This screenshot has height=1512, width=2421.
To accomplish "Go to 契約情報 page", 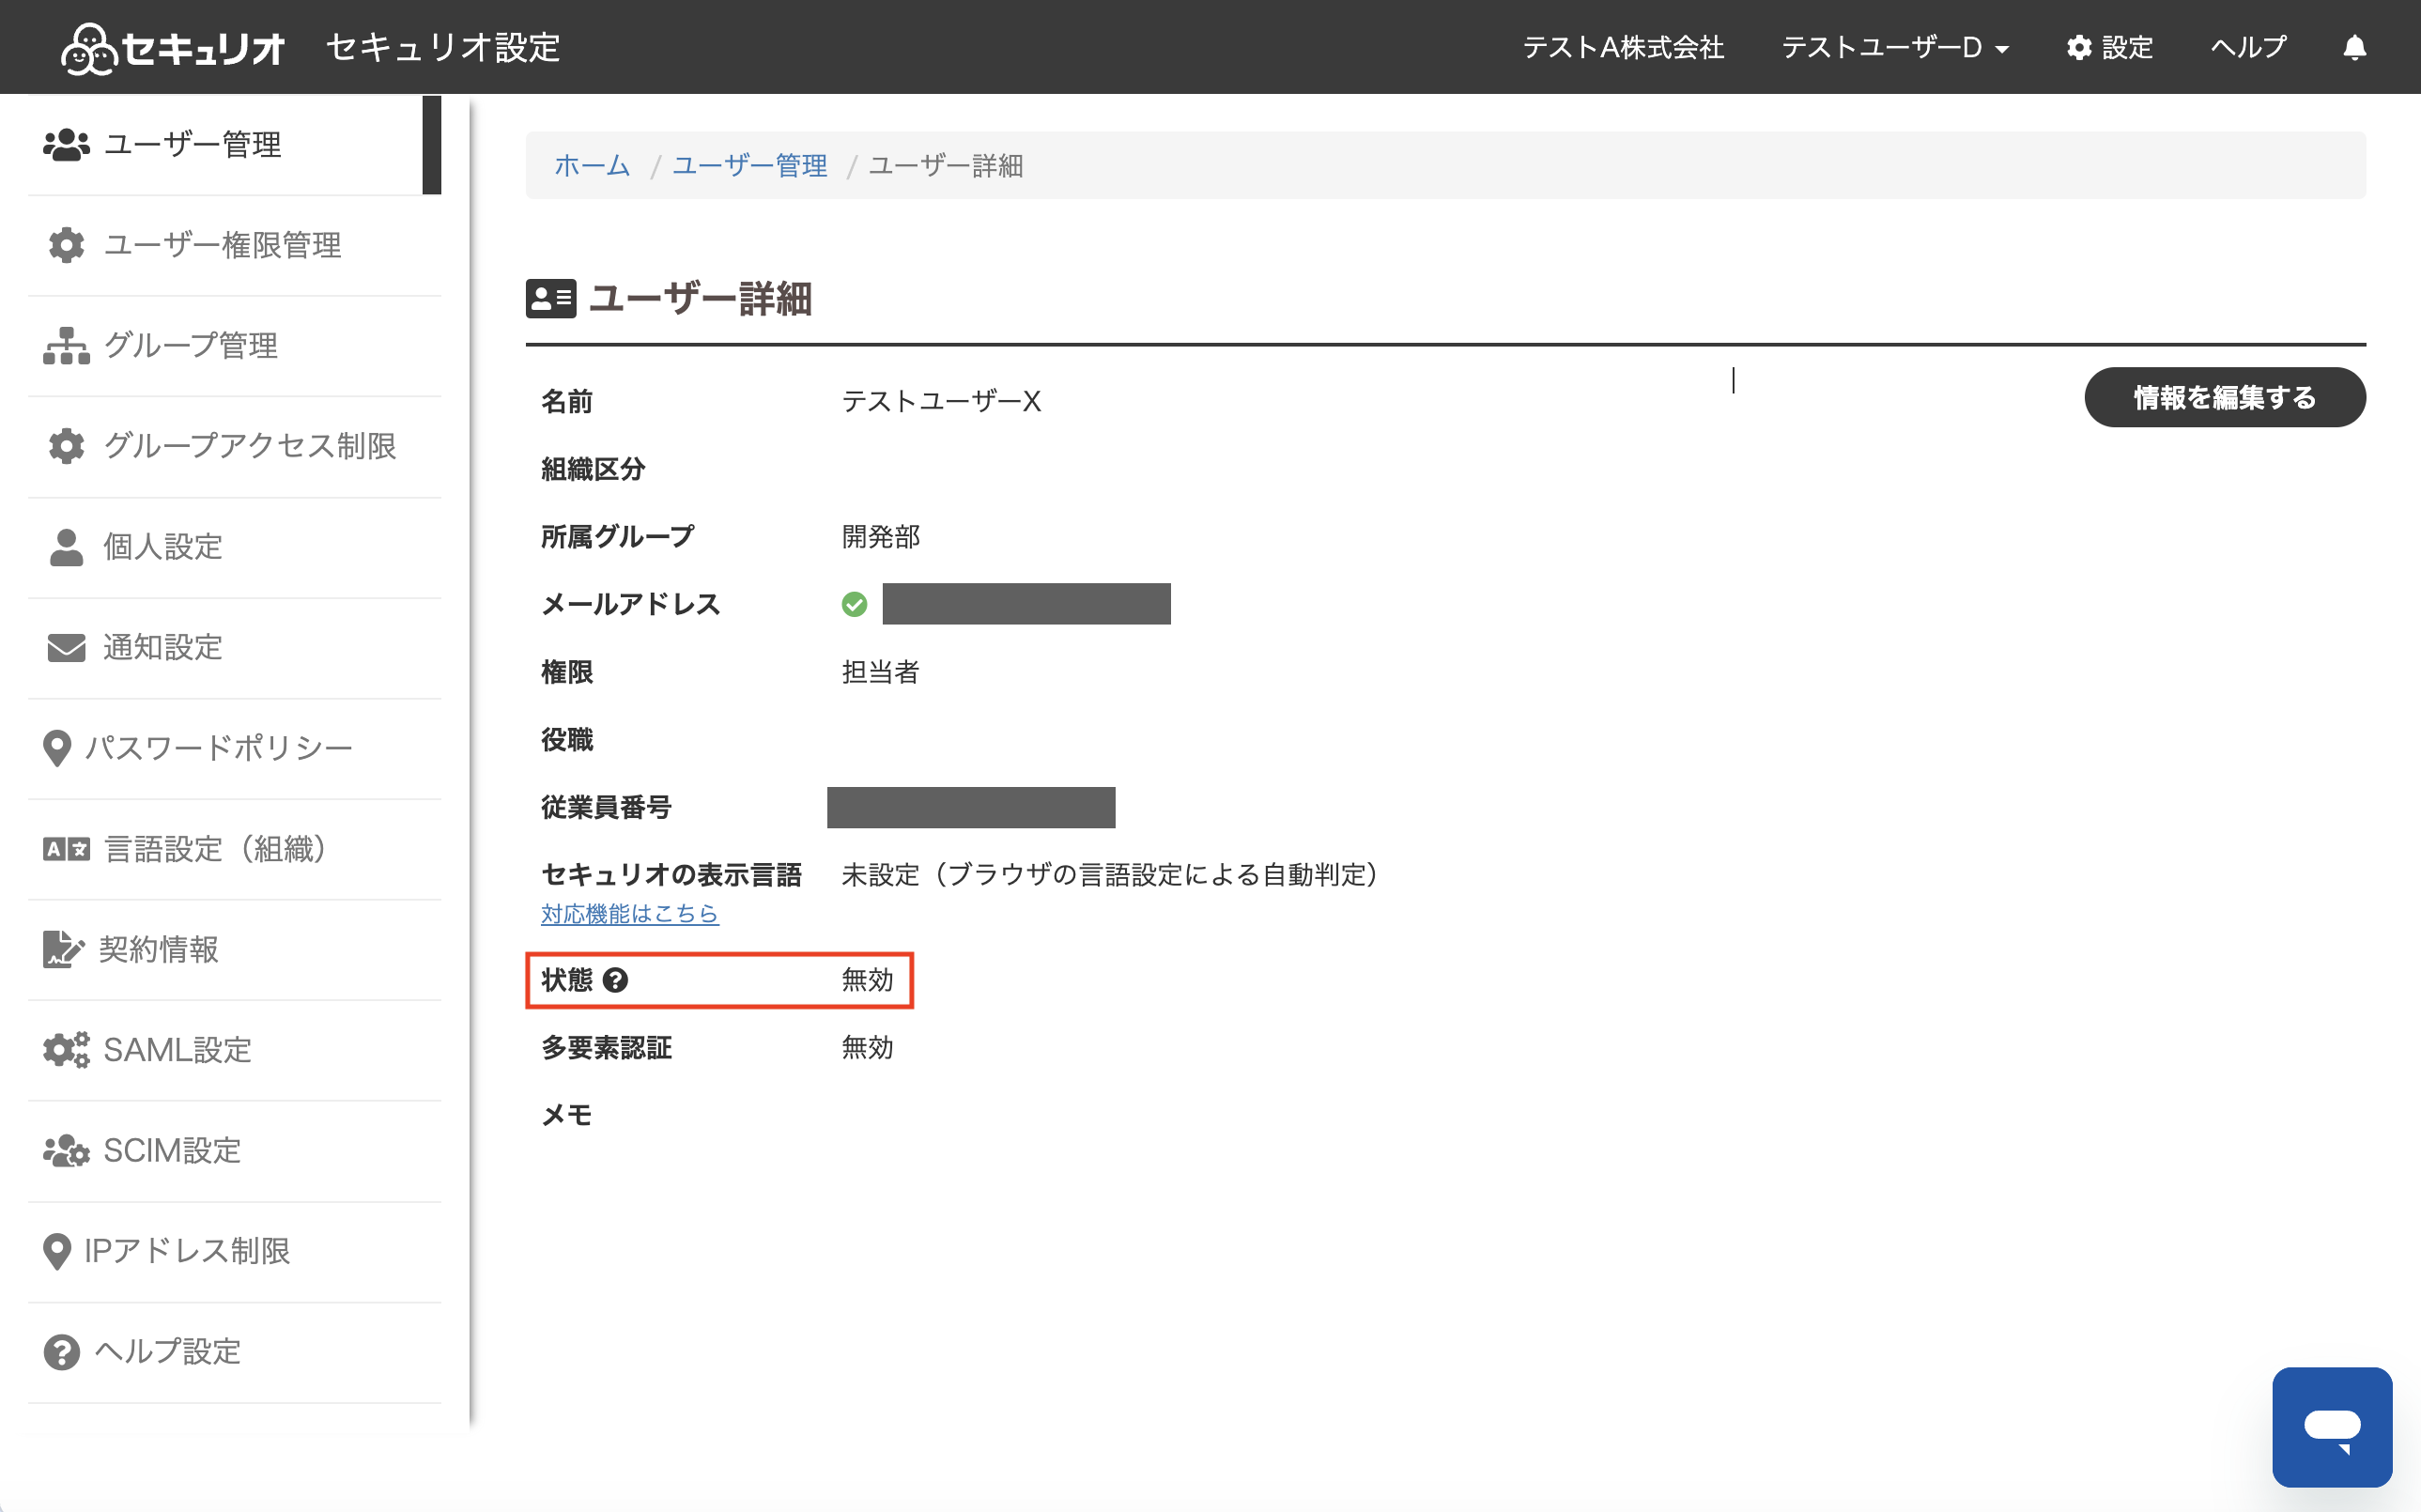I will [x=234, y=949].
